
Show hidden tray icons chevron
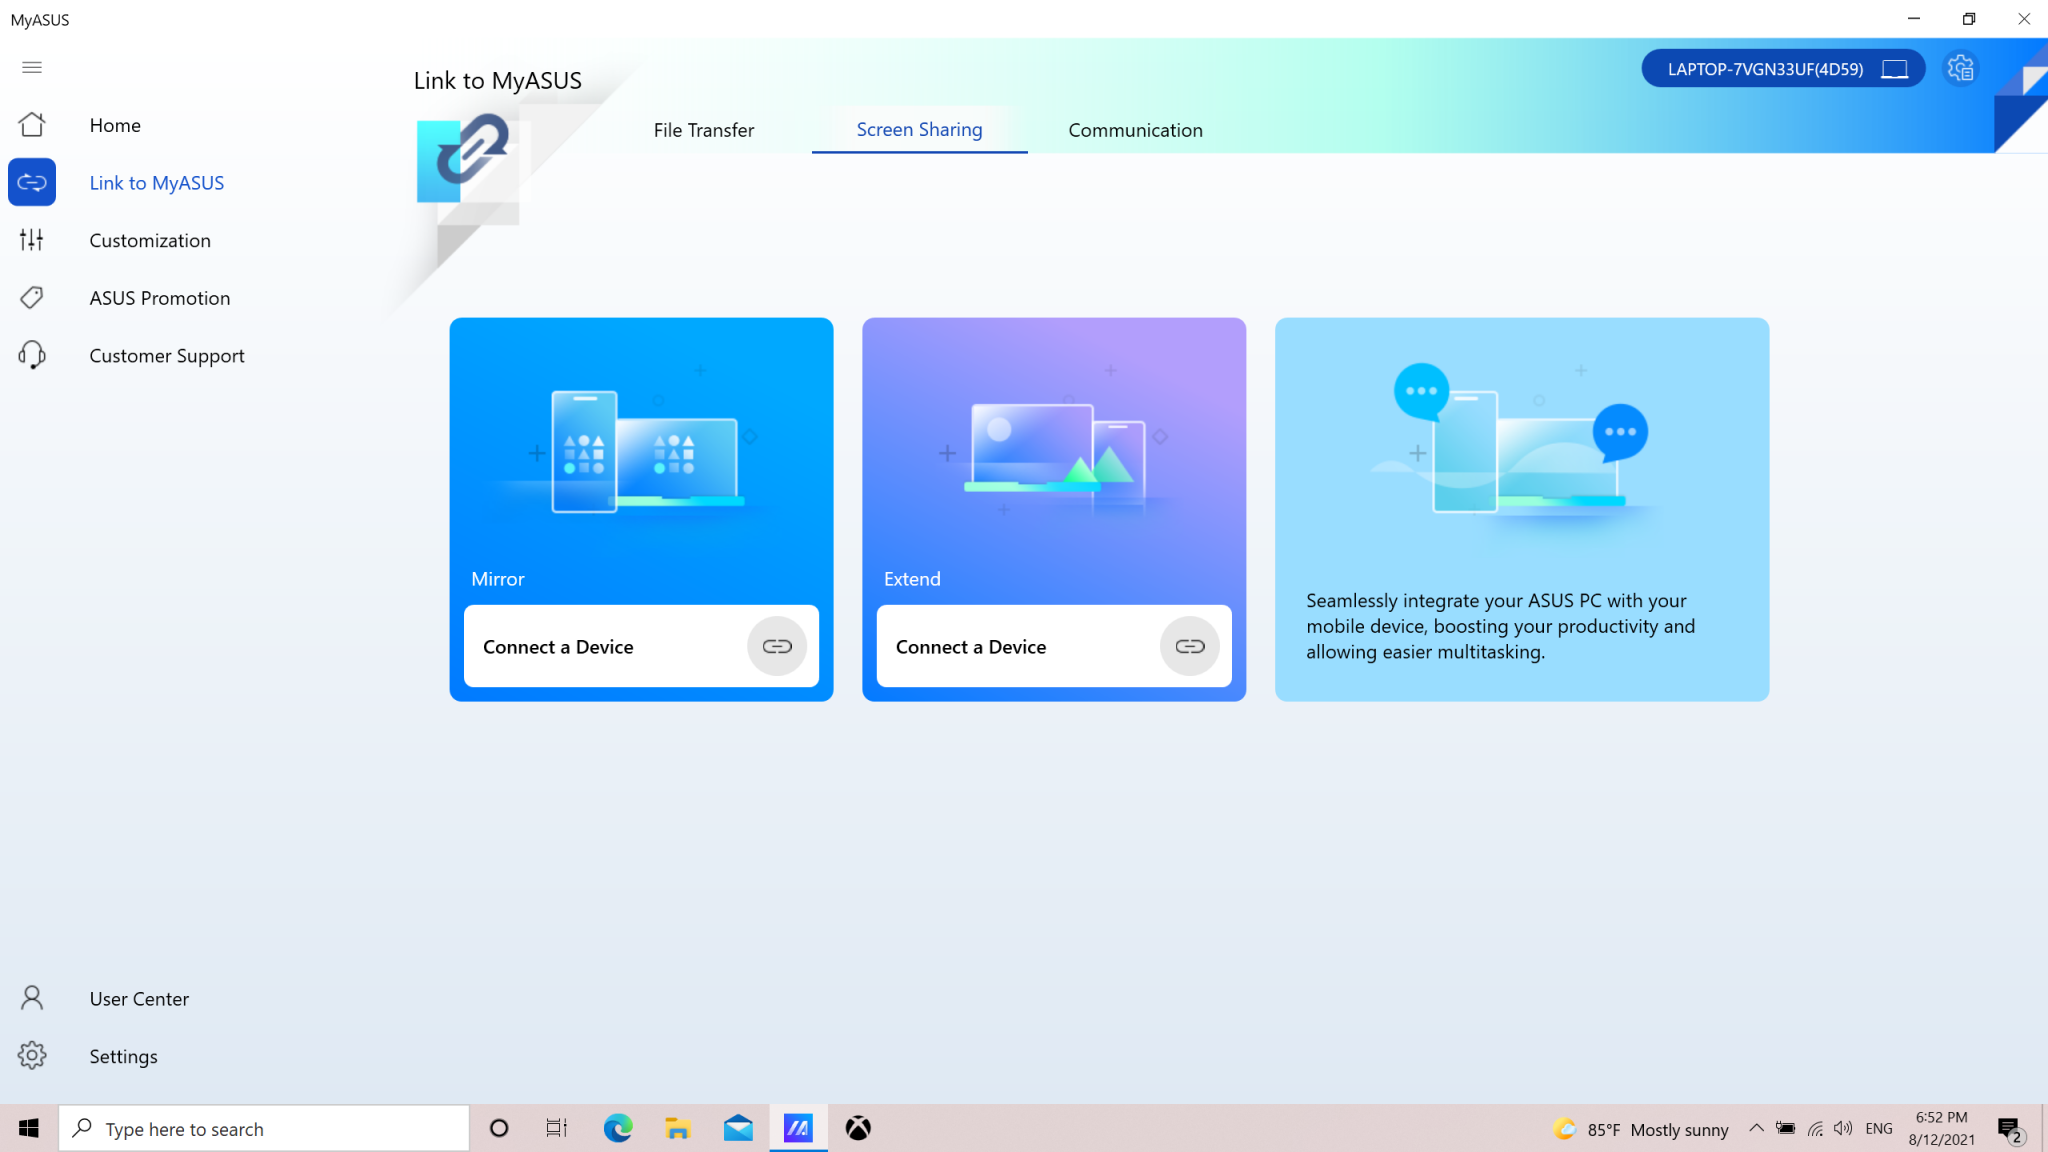[1756, 1128]
